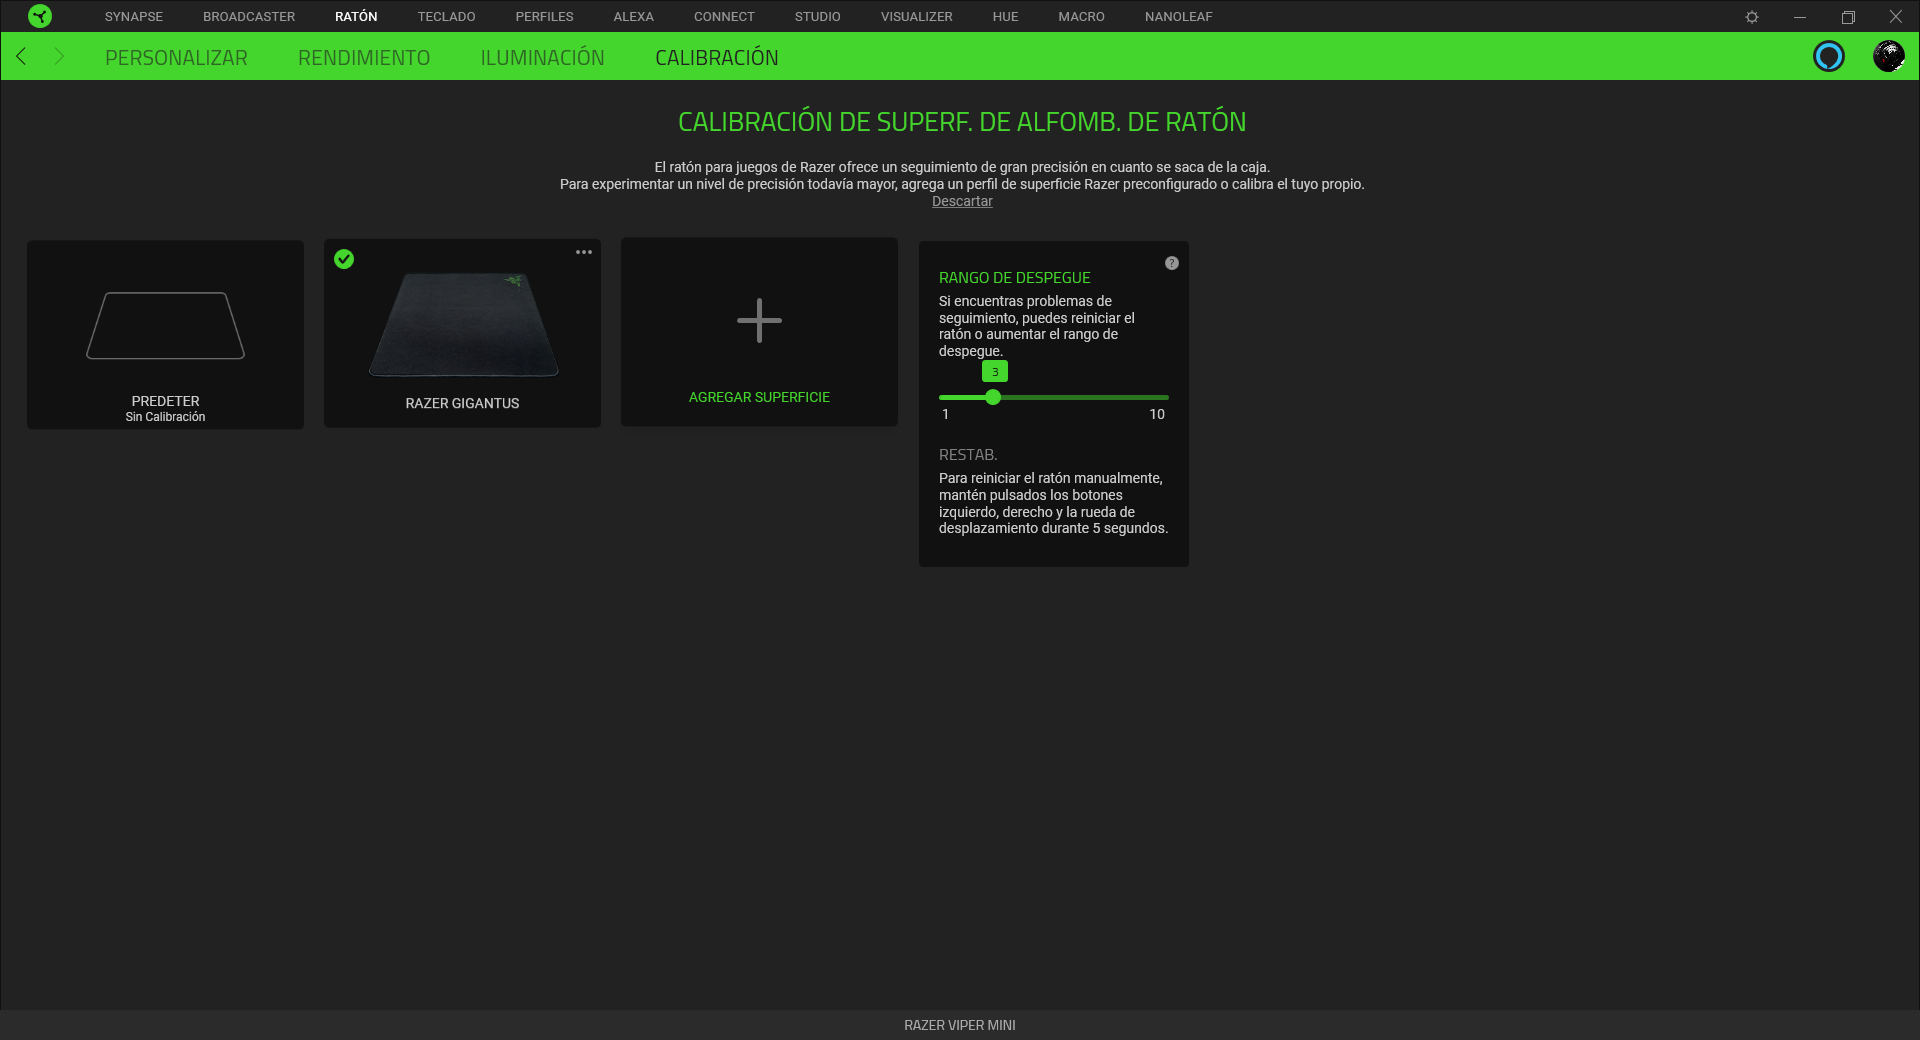
Task: Click the Descartar link
Action: click(x=962, y=201)
